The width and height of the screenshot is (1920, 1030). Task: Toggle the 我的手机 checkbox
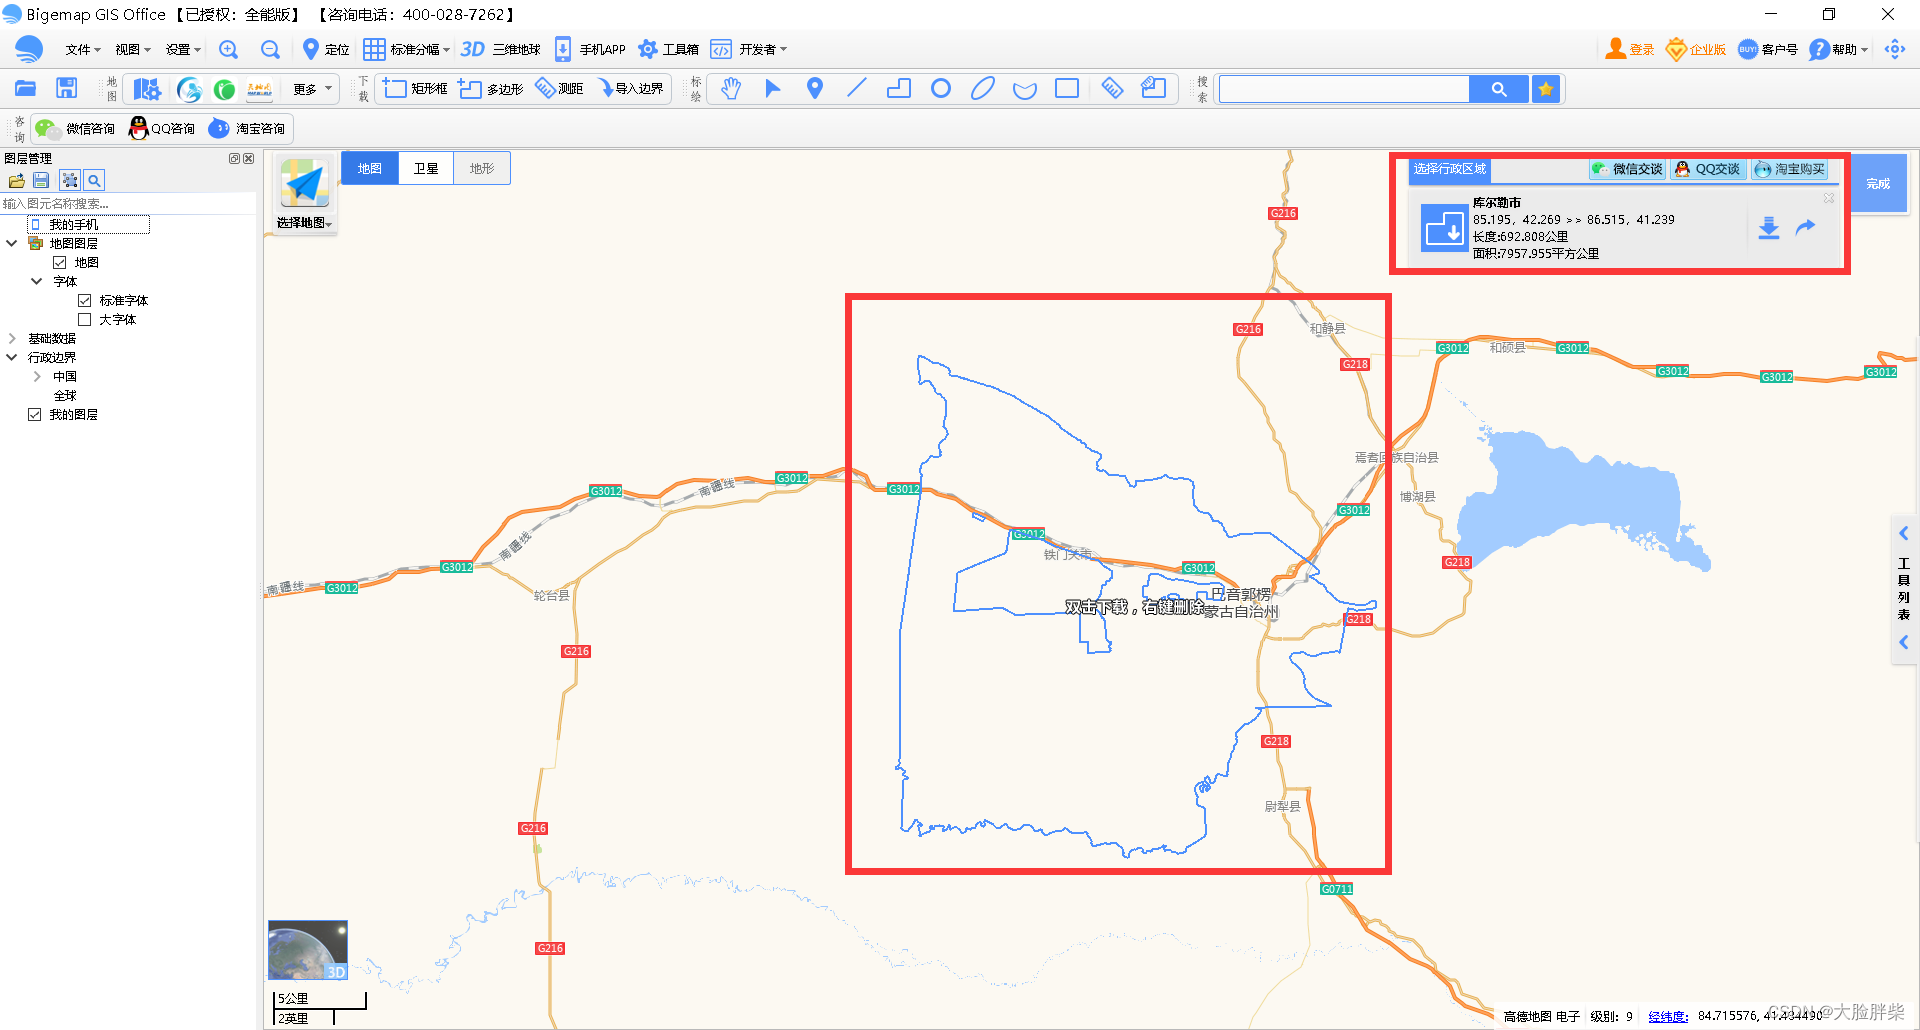coord(35,225)
